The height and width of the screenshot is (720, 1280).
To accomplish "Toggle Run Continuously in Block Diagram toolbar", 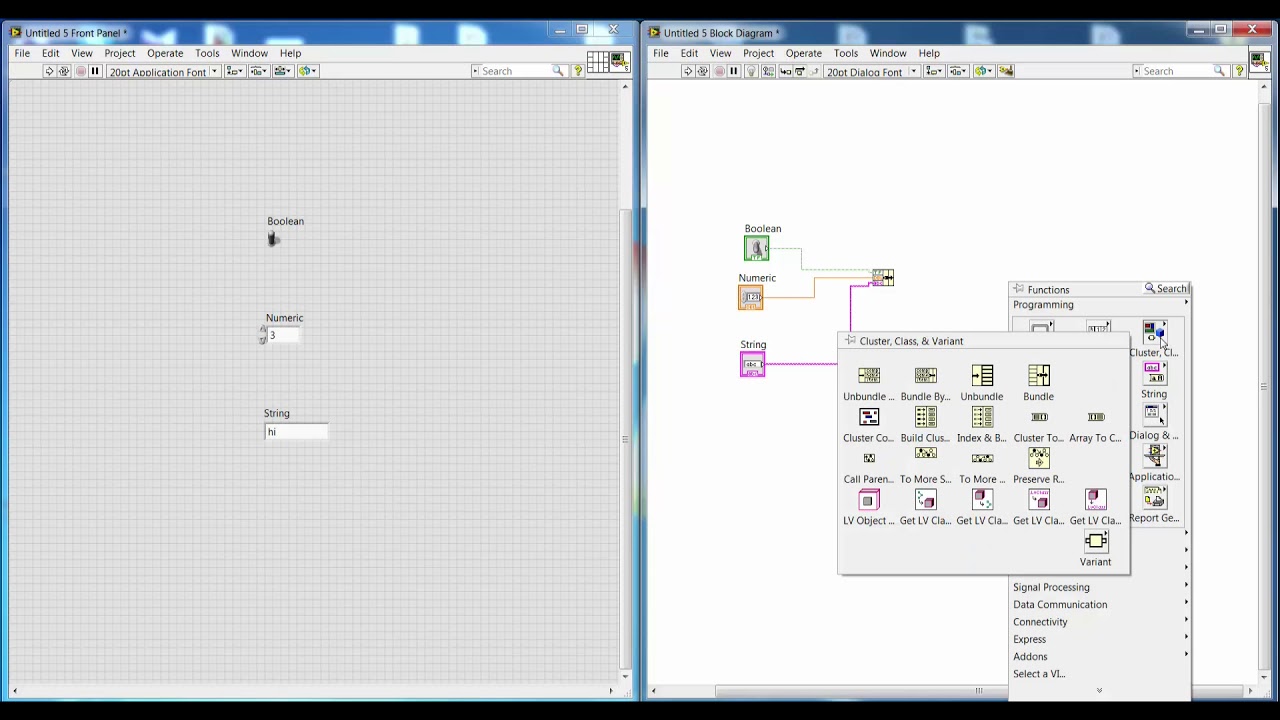I will tap(702, 71).
